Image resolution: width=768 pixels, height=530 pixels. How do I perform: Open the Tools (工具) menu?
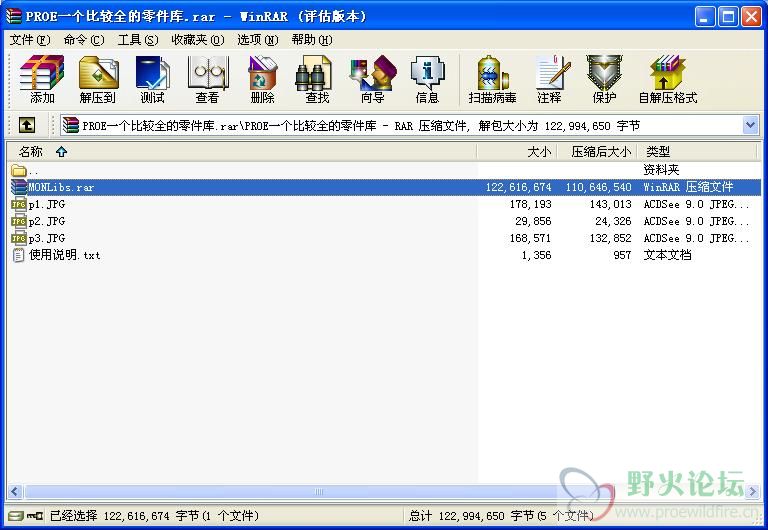138,40
